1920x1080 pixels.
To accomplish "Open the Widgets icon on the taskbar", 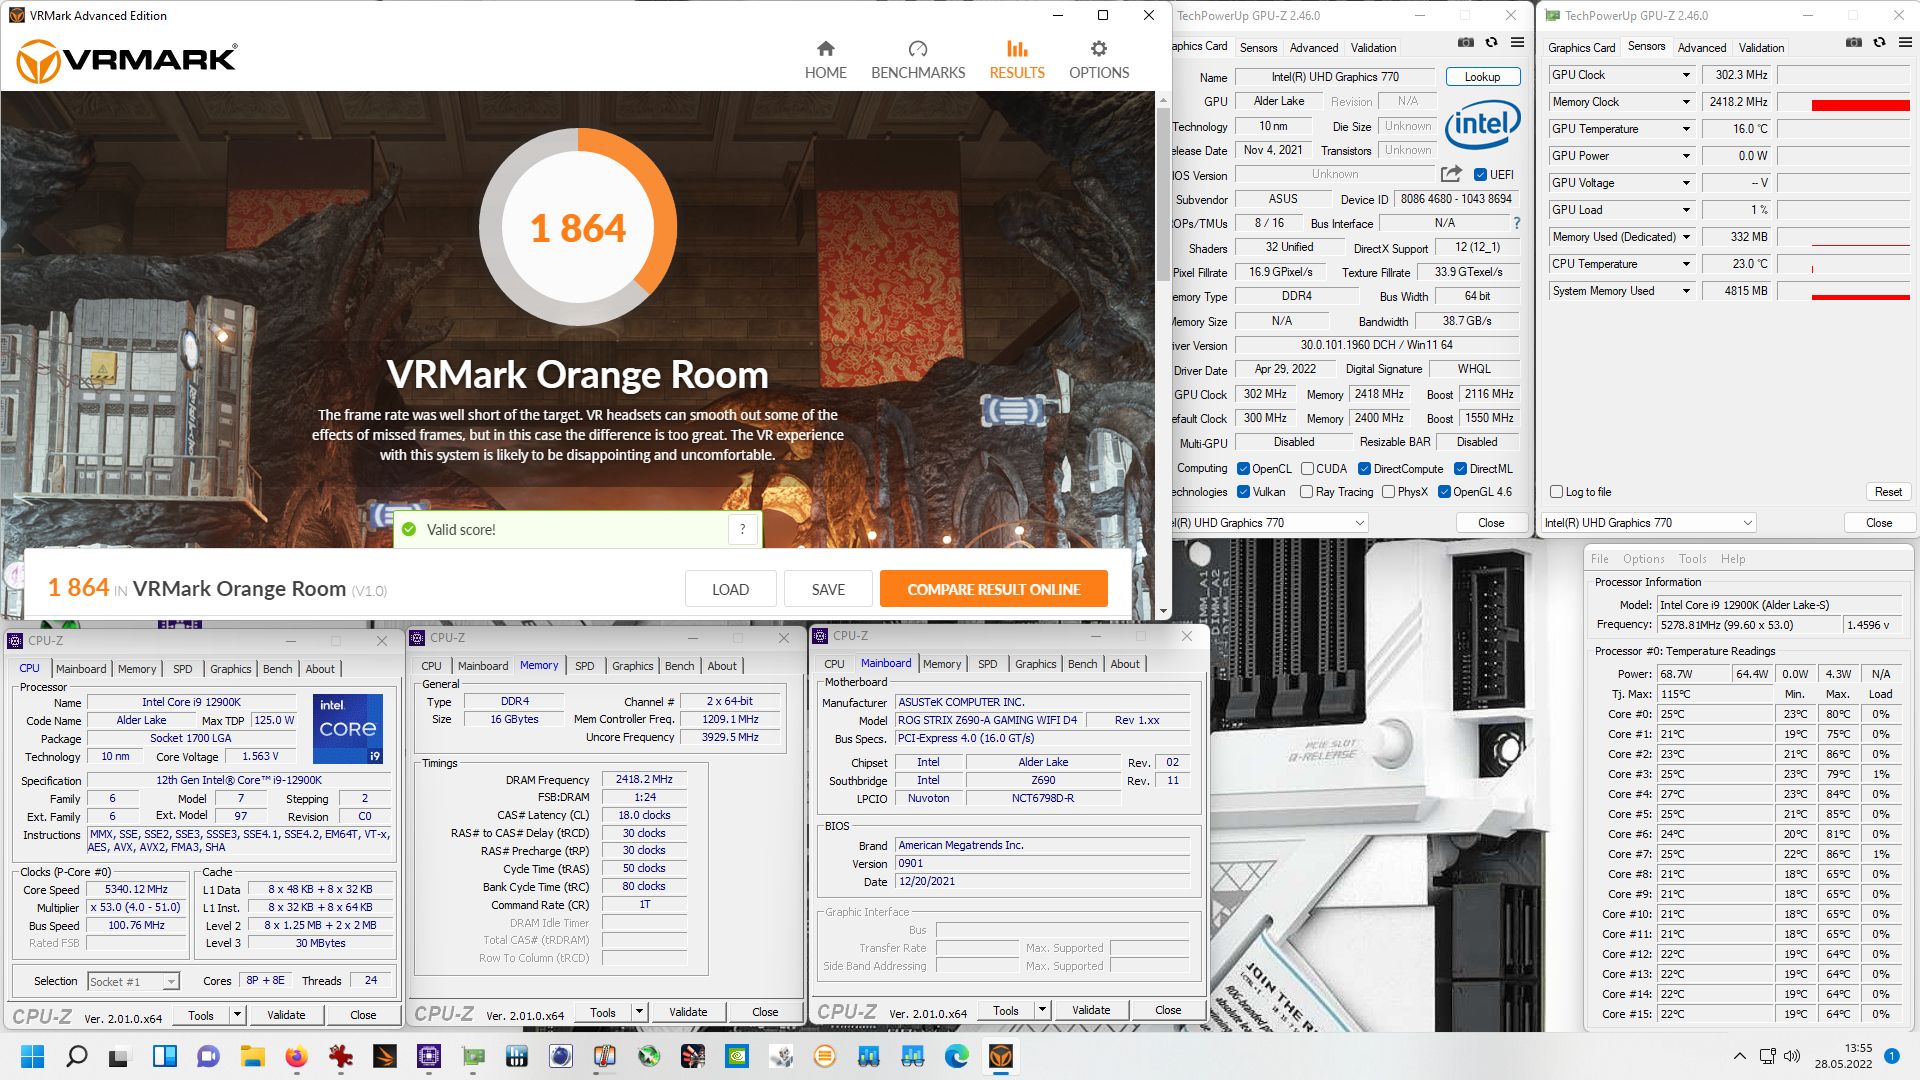I will pos(164,1056).
